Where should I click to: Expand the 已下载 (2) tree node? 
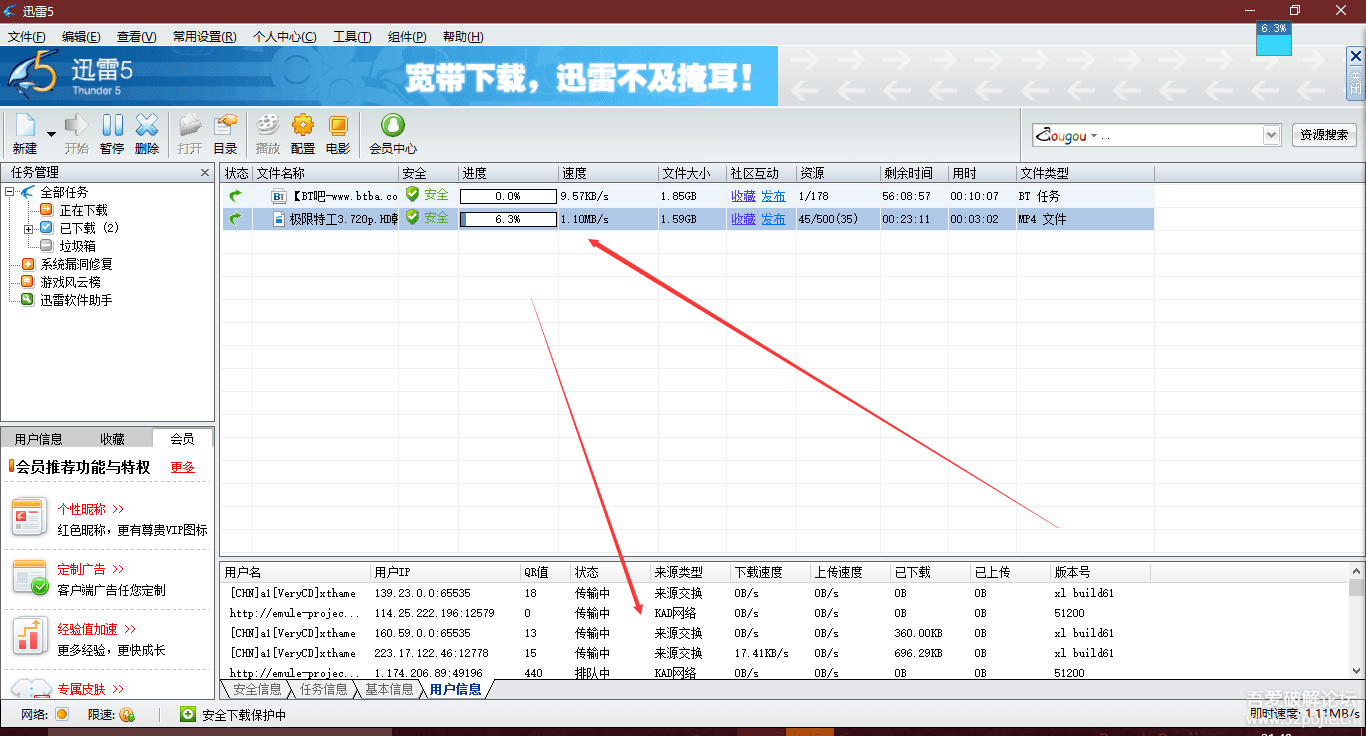[28, 228]
